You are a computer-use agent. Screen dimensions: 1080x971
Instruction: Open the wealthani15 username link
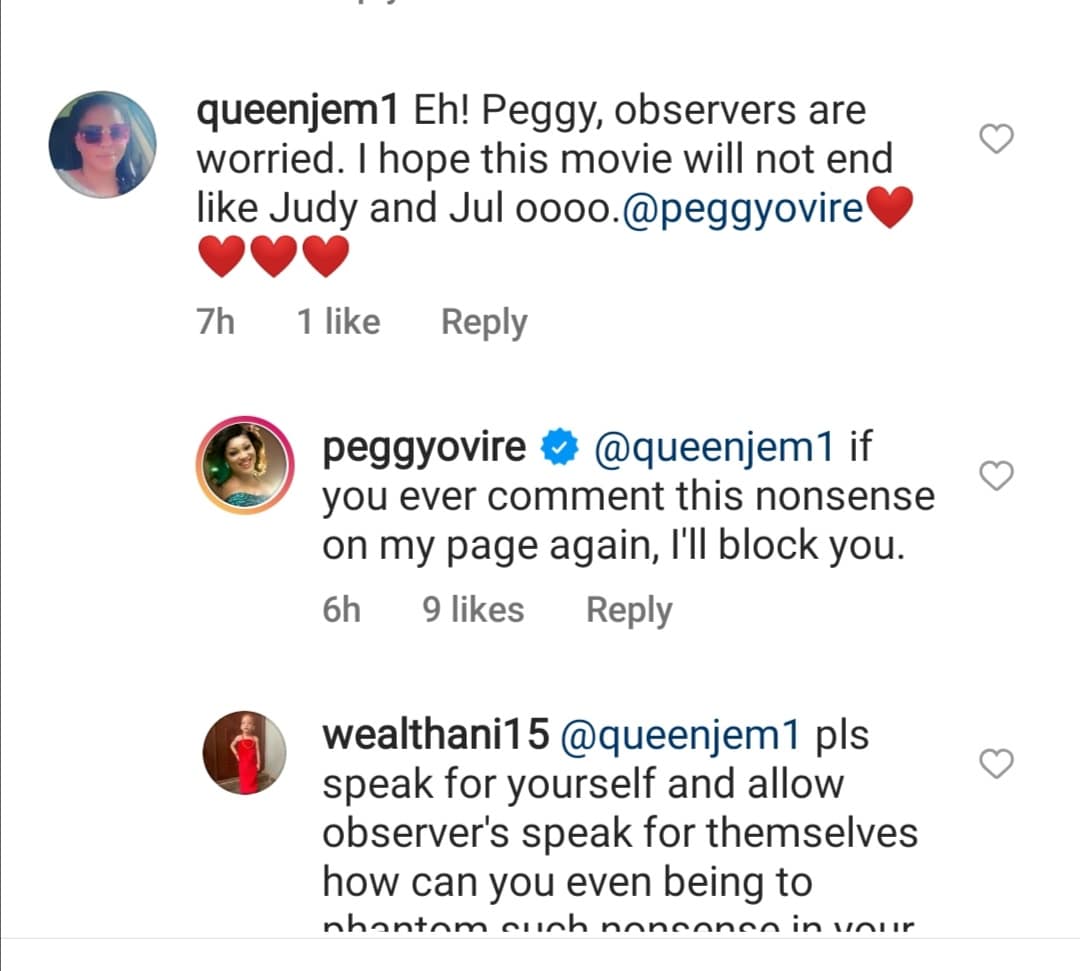[x=436, y=736]
